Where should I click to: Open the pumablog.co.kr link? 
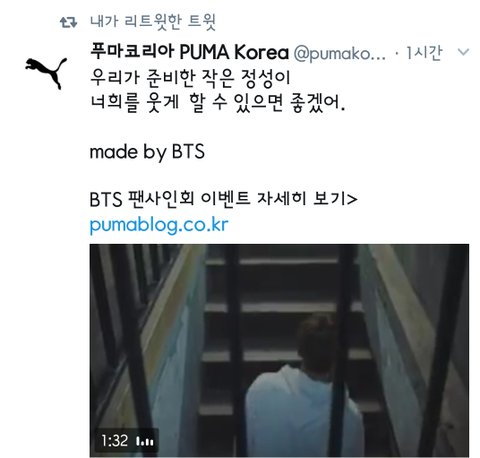pyautogui.click(x=159, y=225)
